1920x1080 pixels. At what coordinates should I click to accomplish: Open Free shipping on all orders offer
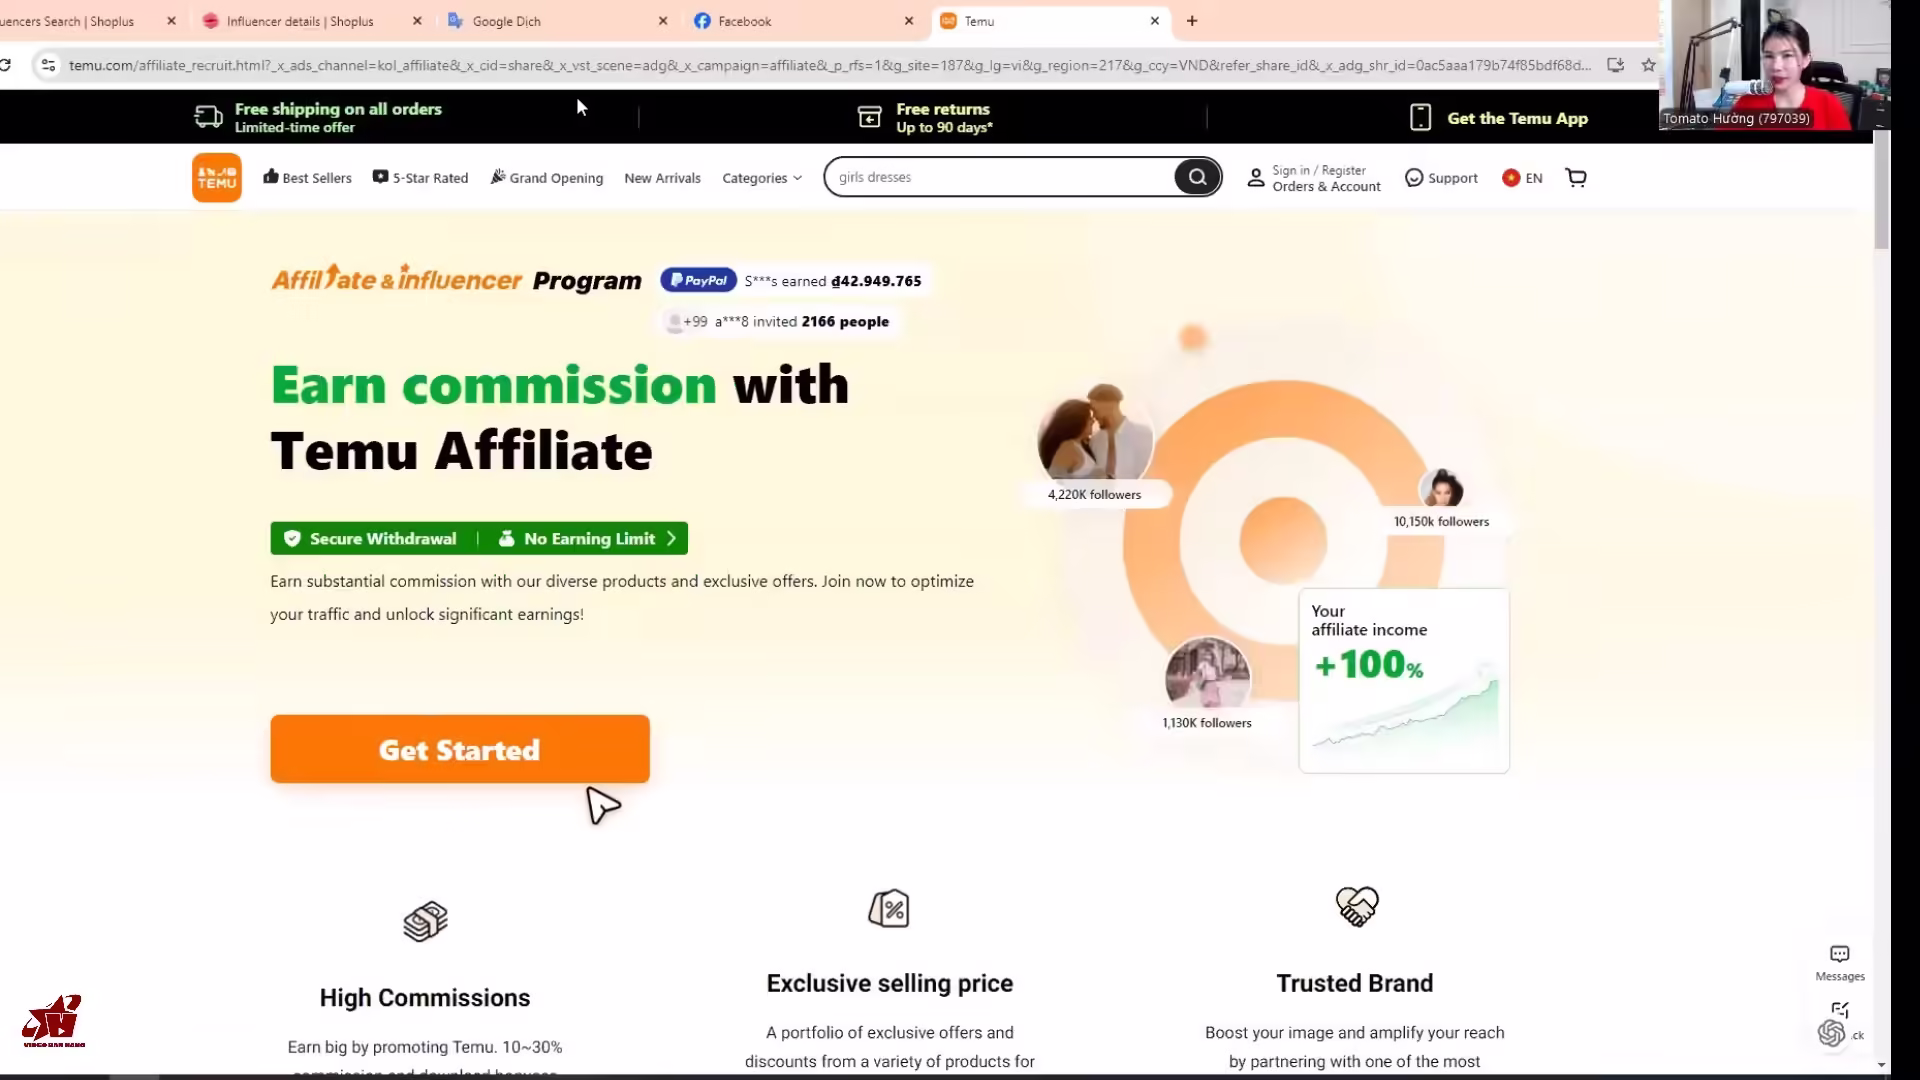click(x=318, y=117)
